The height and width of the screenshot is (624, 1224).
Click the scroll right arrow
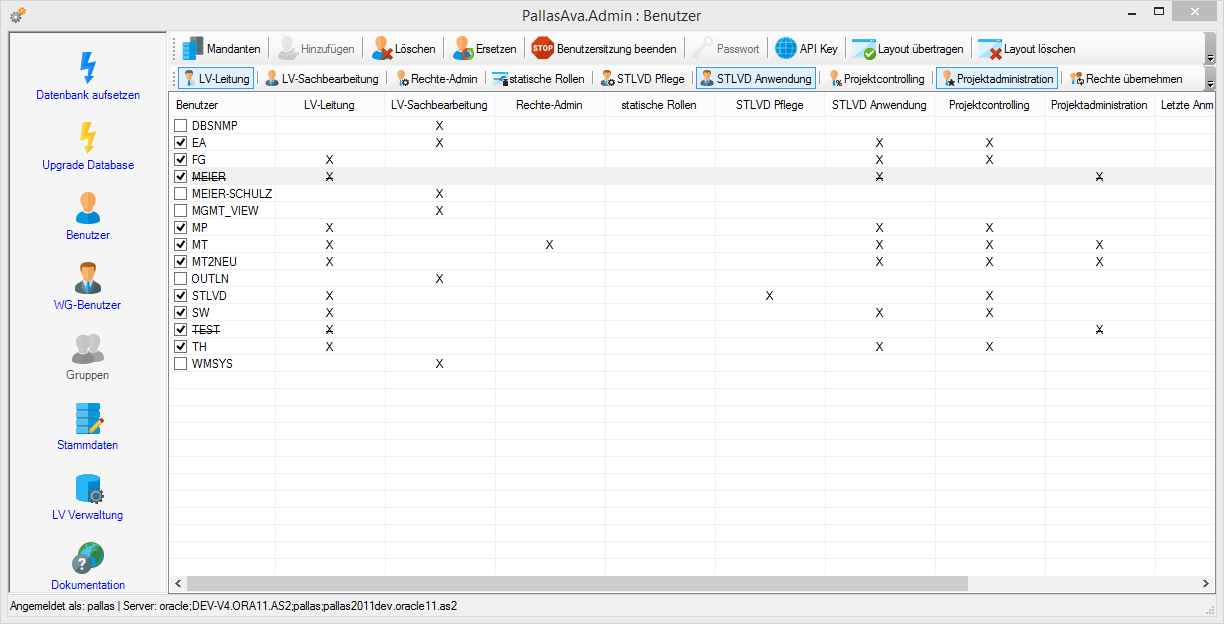(1207, 583)
